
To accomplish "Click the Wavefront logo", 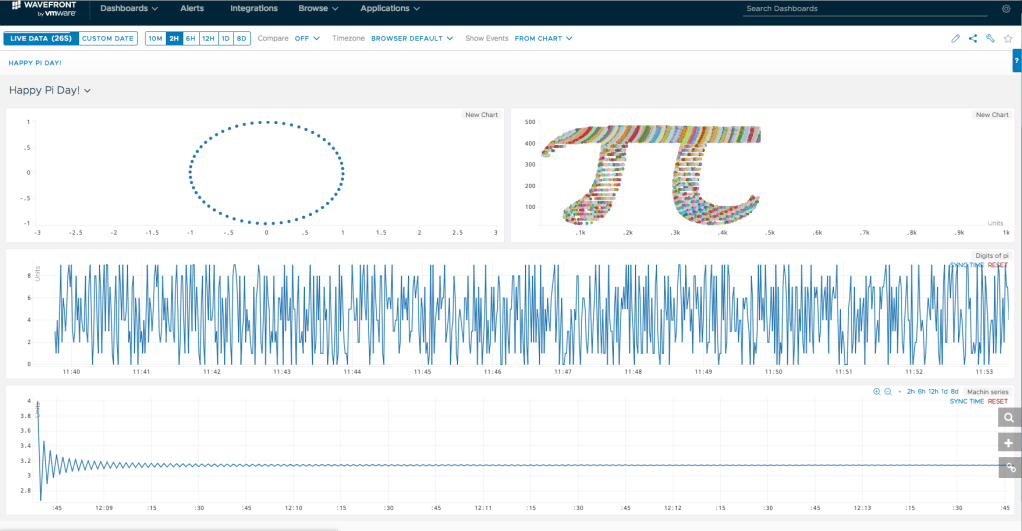I will tap(44, 8).
